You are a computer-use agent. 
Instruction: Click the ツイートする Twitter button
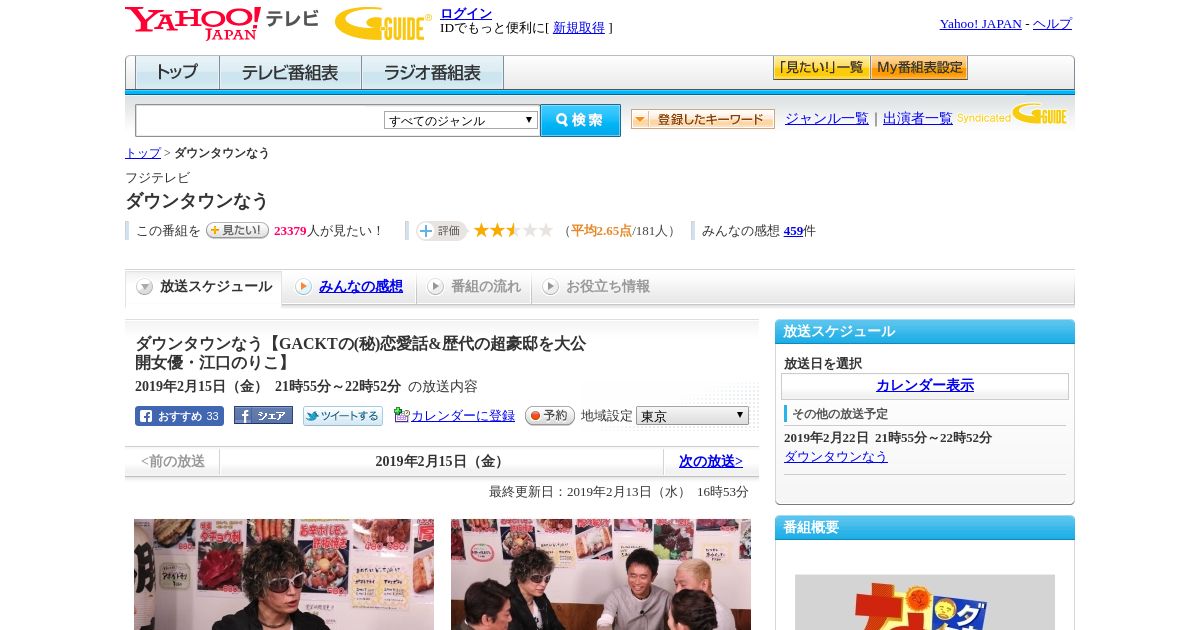pos(343,416)
